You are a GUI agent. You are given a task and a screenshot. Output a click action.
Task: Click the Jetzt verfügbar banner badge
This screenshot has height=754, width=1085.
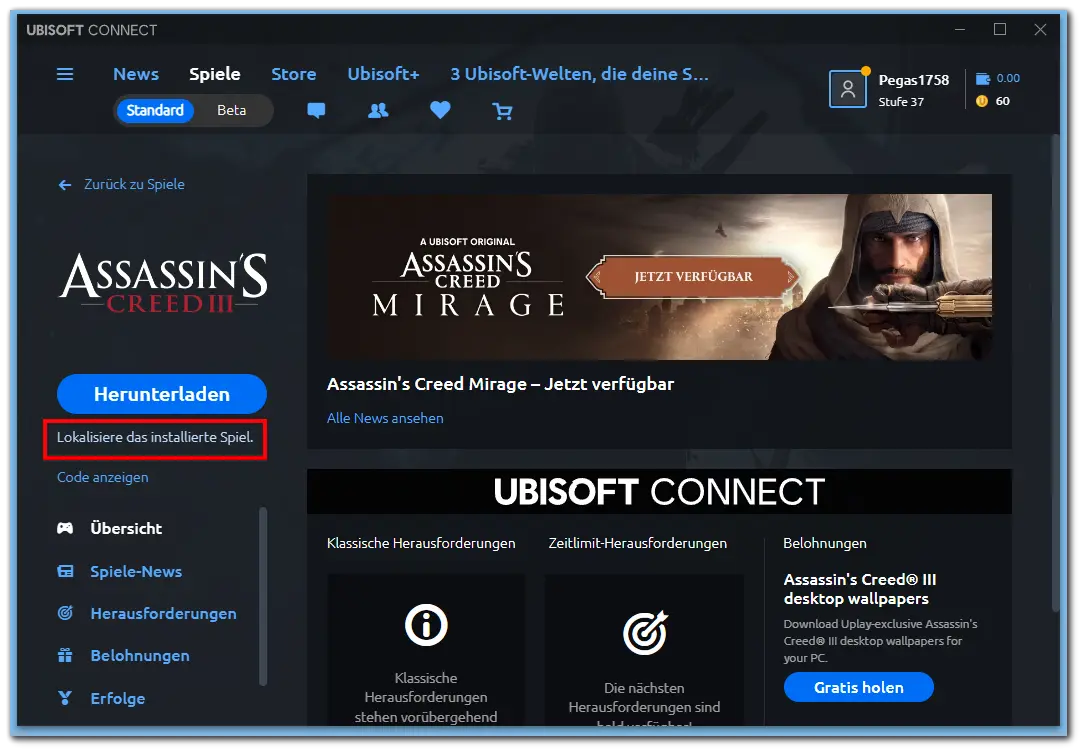[x=693, y=277]
